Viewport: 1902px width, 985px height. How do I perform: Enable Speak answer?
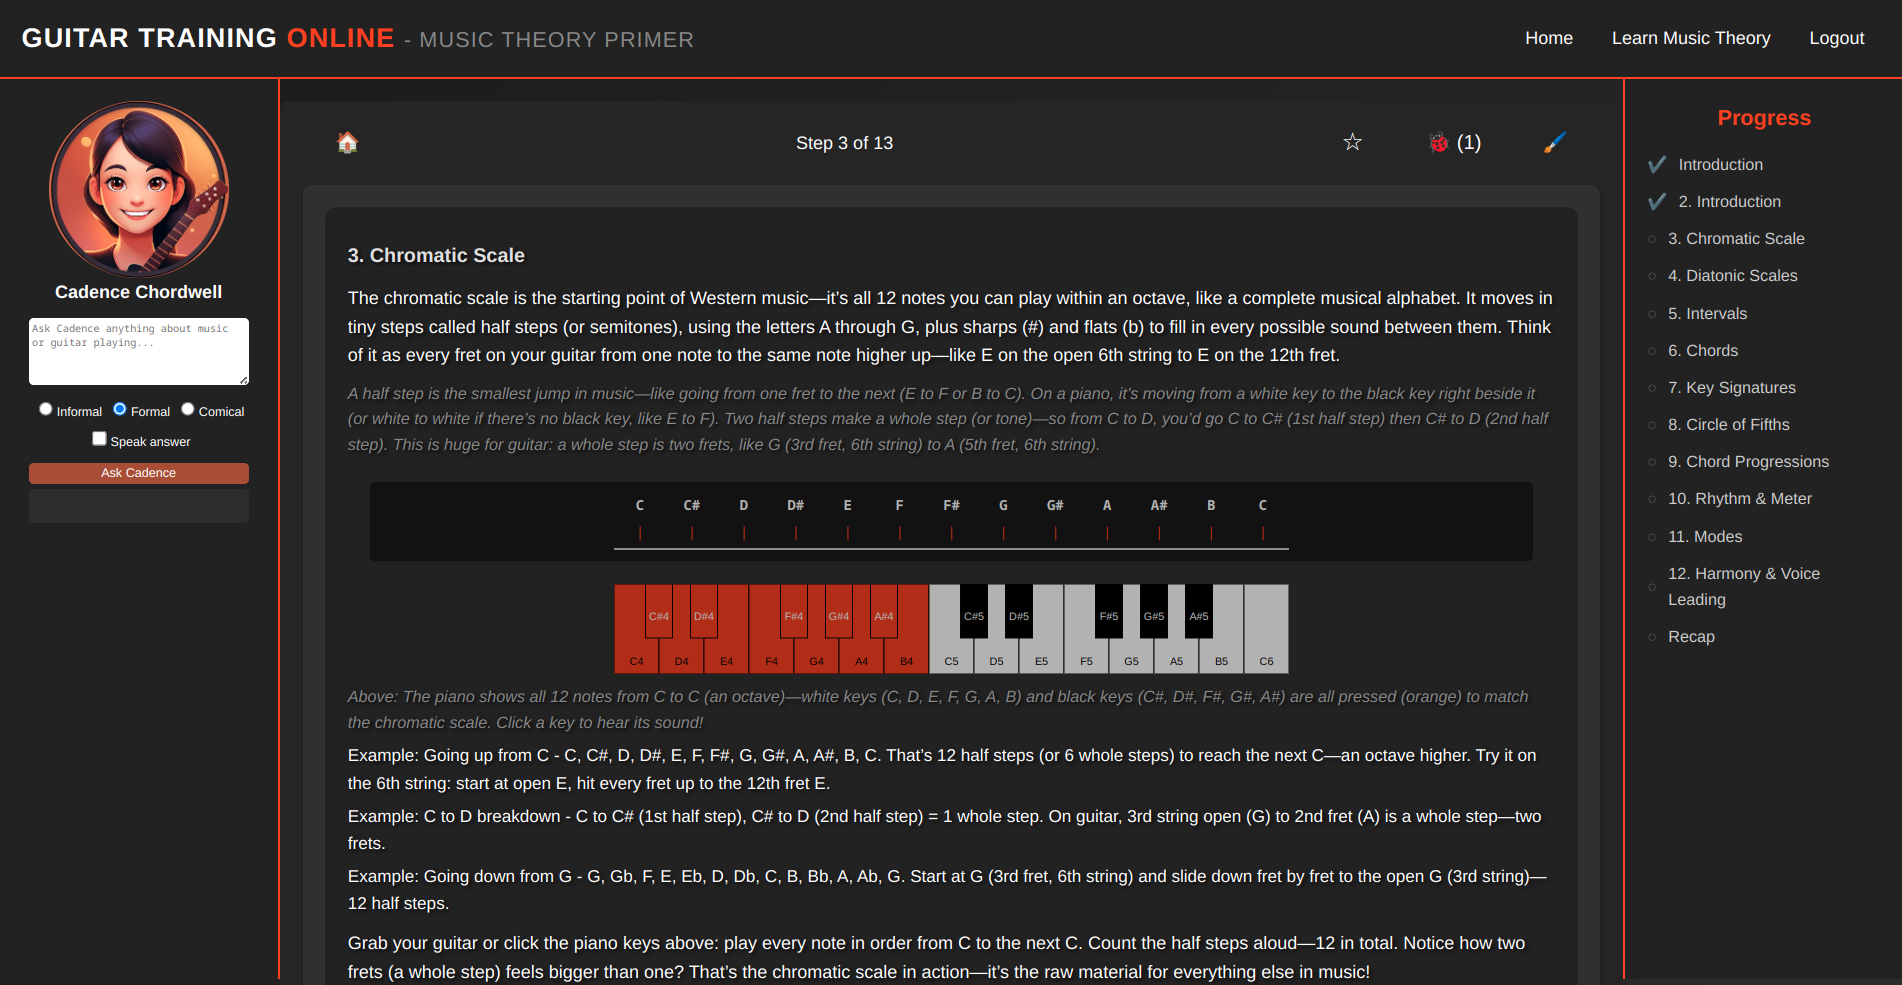pyautogui.click(x=99, y=438)
